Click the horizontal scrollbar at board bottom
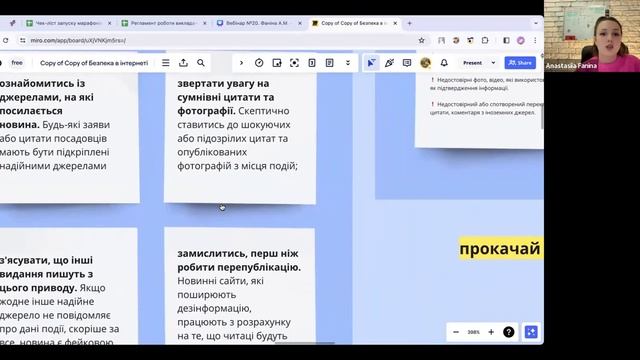 pyautogui.click(x=304, y=343)
